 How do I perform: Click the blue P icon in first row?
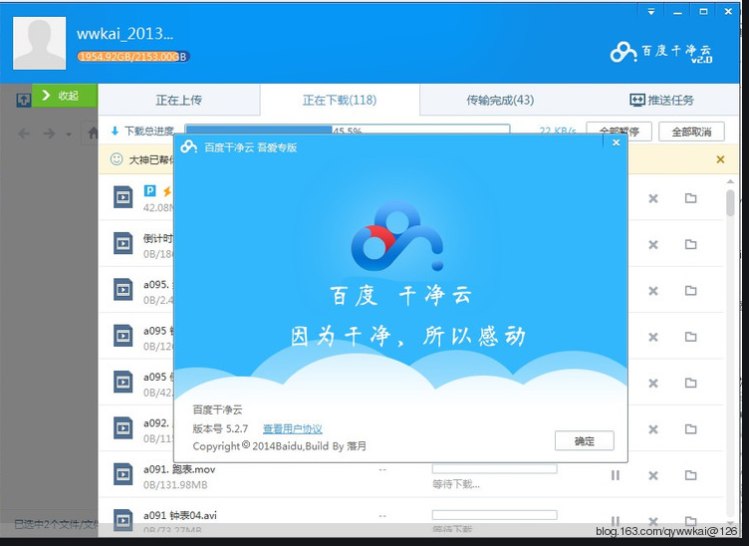150,191
